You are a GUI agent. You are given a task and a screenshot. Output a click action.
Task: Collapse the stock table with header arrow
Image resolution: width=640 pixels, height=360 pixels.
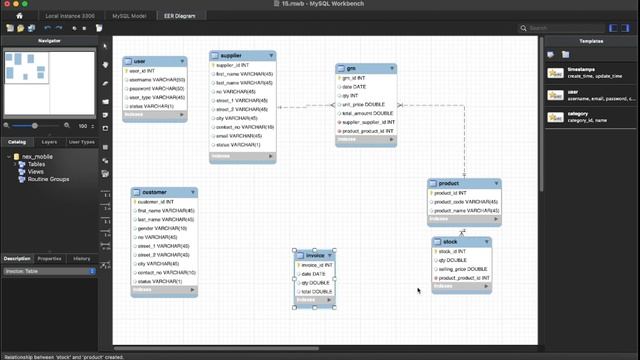487,242
